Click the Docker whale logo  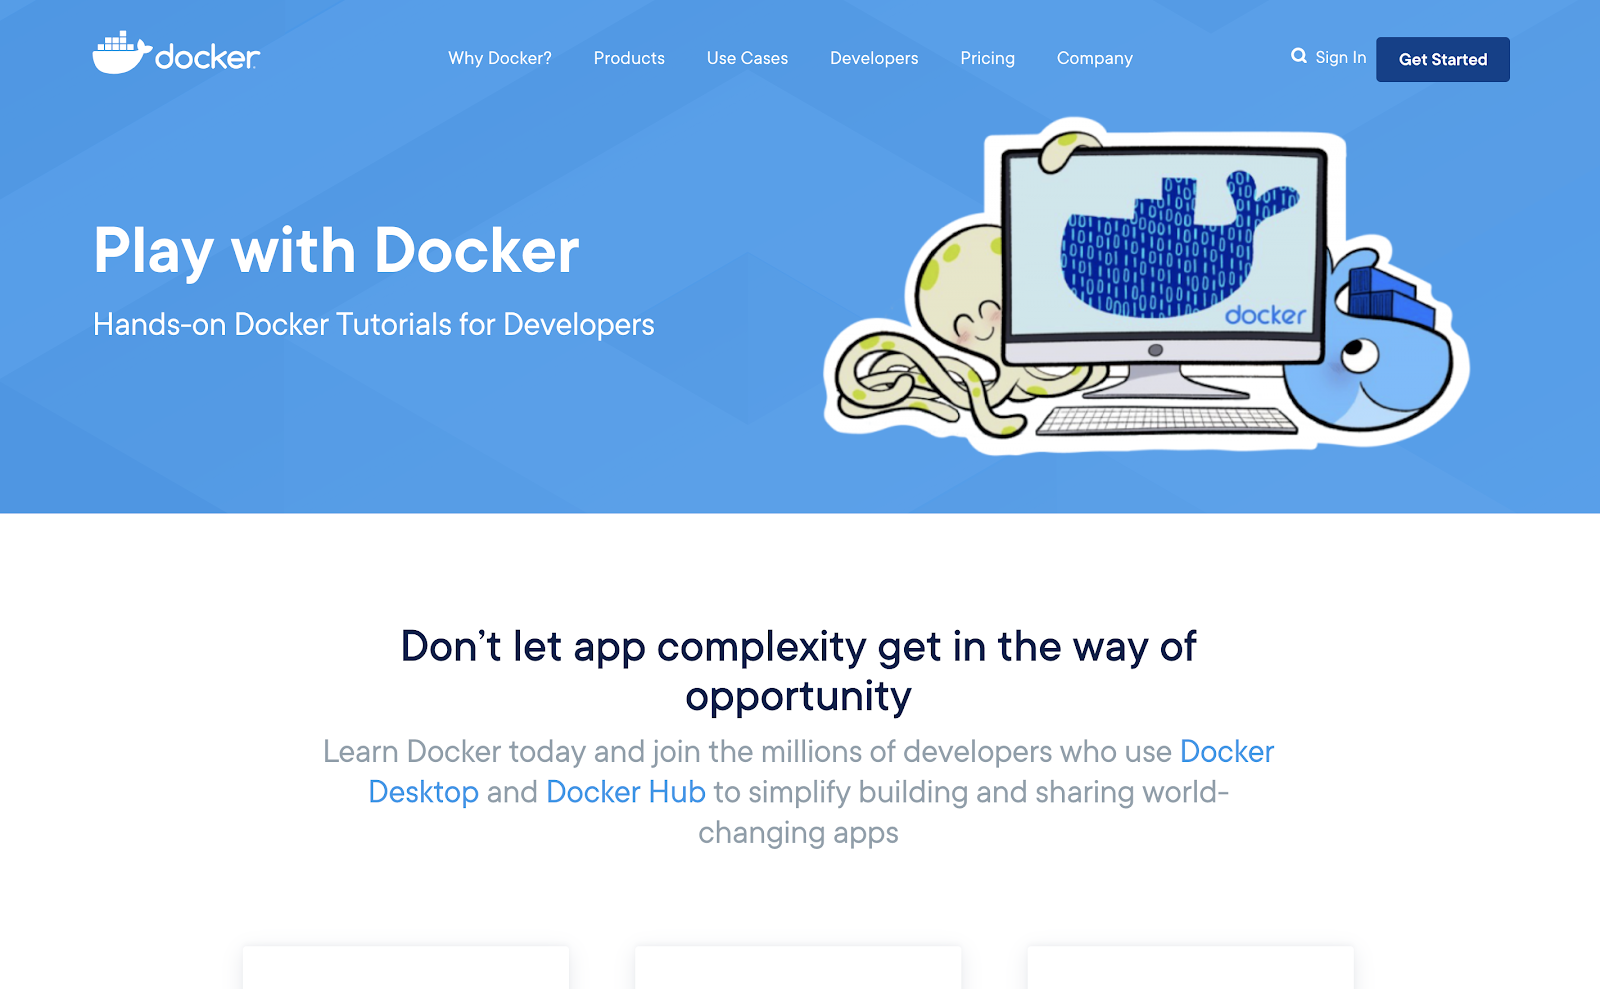[176, 53]
